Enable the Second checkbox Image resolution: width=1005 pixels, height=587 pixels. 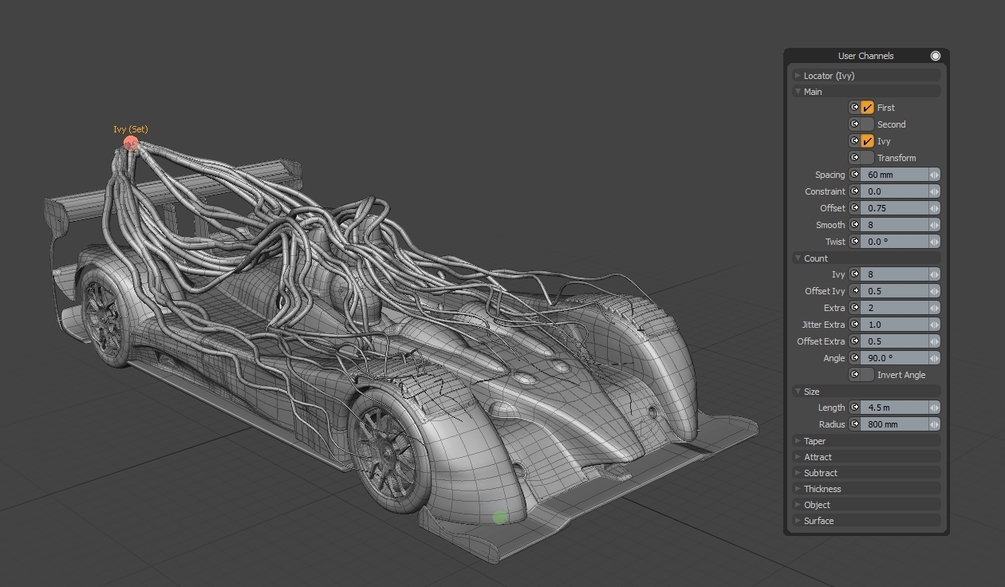[x=867, y=124]
